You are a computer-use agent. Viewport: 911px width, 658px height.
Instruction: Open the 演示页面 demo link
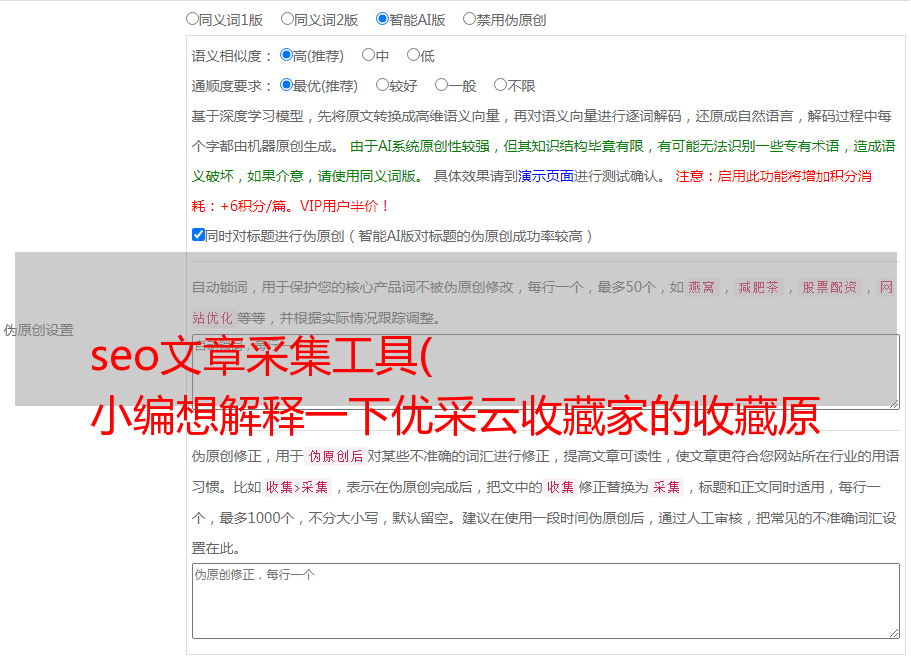click(546, 176)
